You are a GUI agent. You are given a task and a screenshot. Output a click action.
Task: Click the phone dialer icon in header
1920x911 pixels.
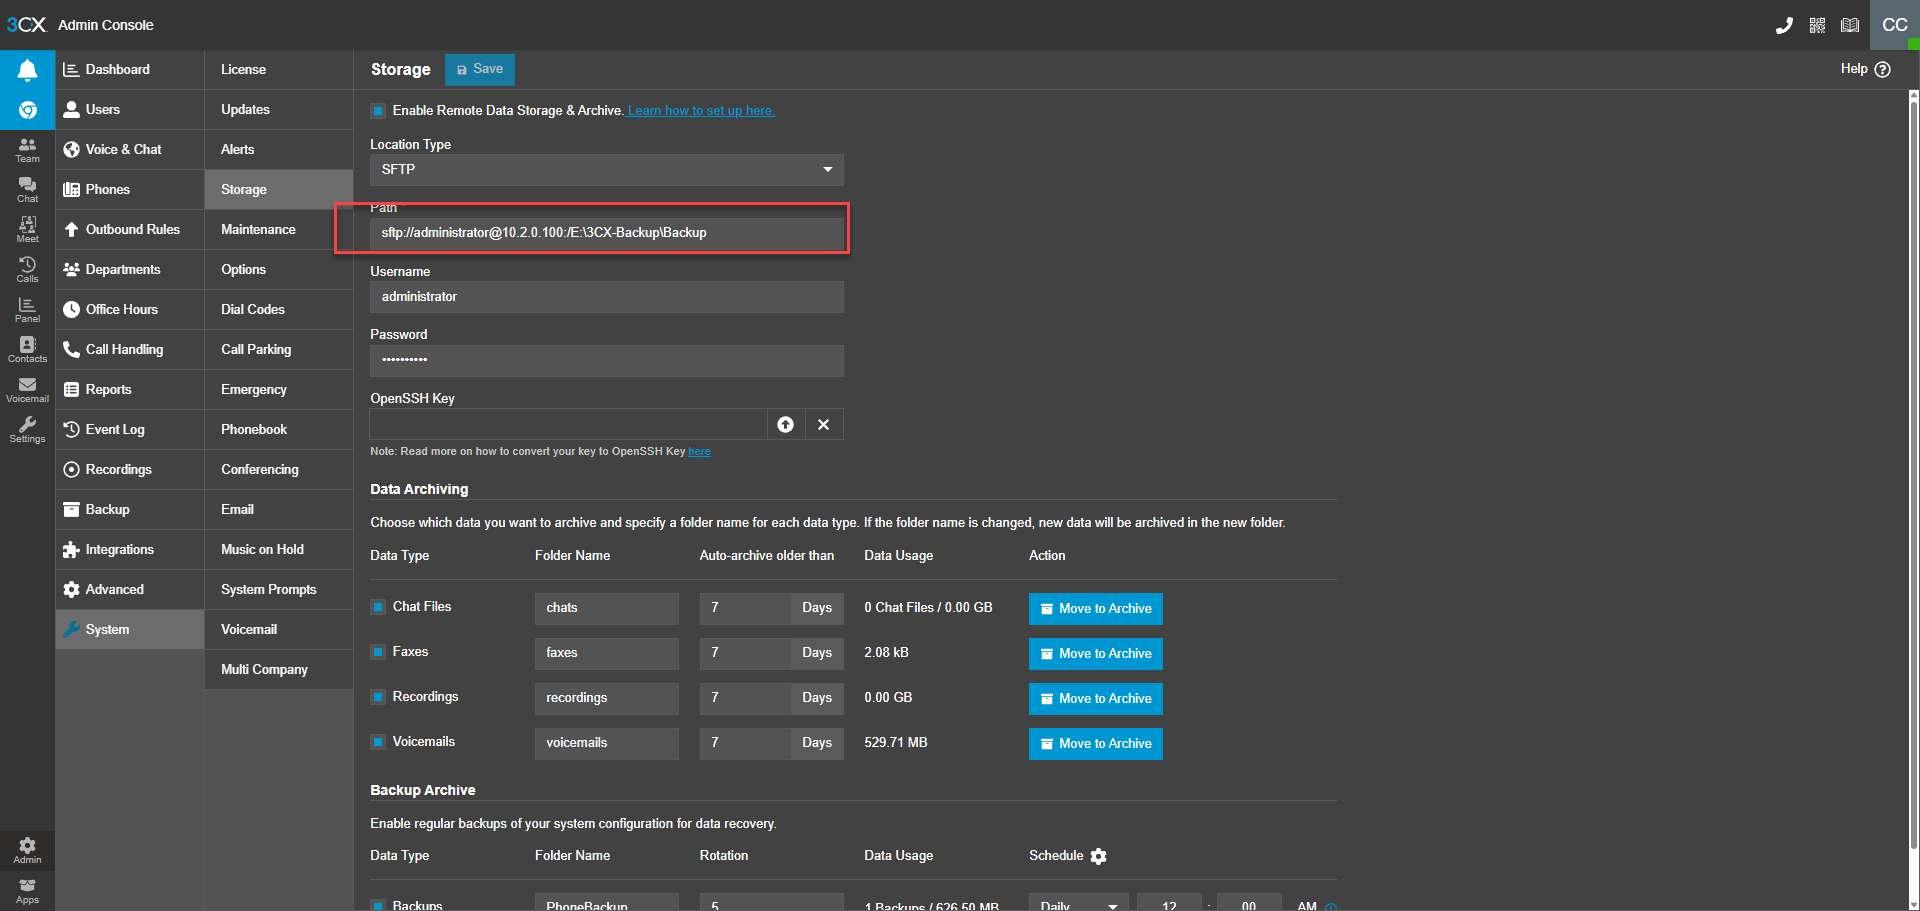pos(1784,25)
